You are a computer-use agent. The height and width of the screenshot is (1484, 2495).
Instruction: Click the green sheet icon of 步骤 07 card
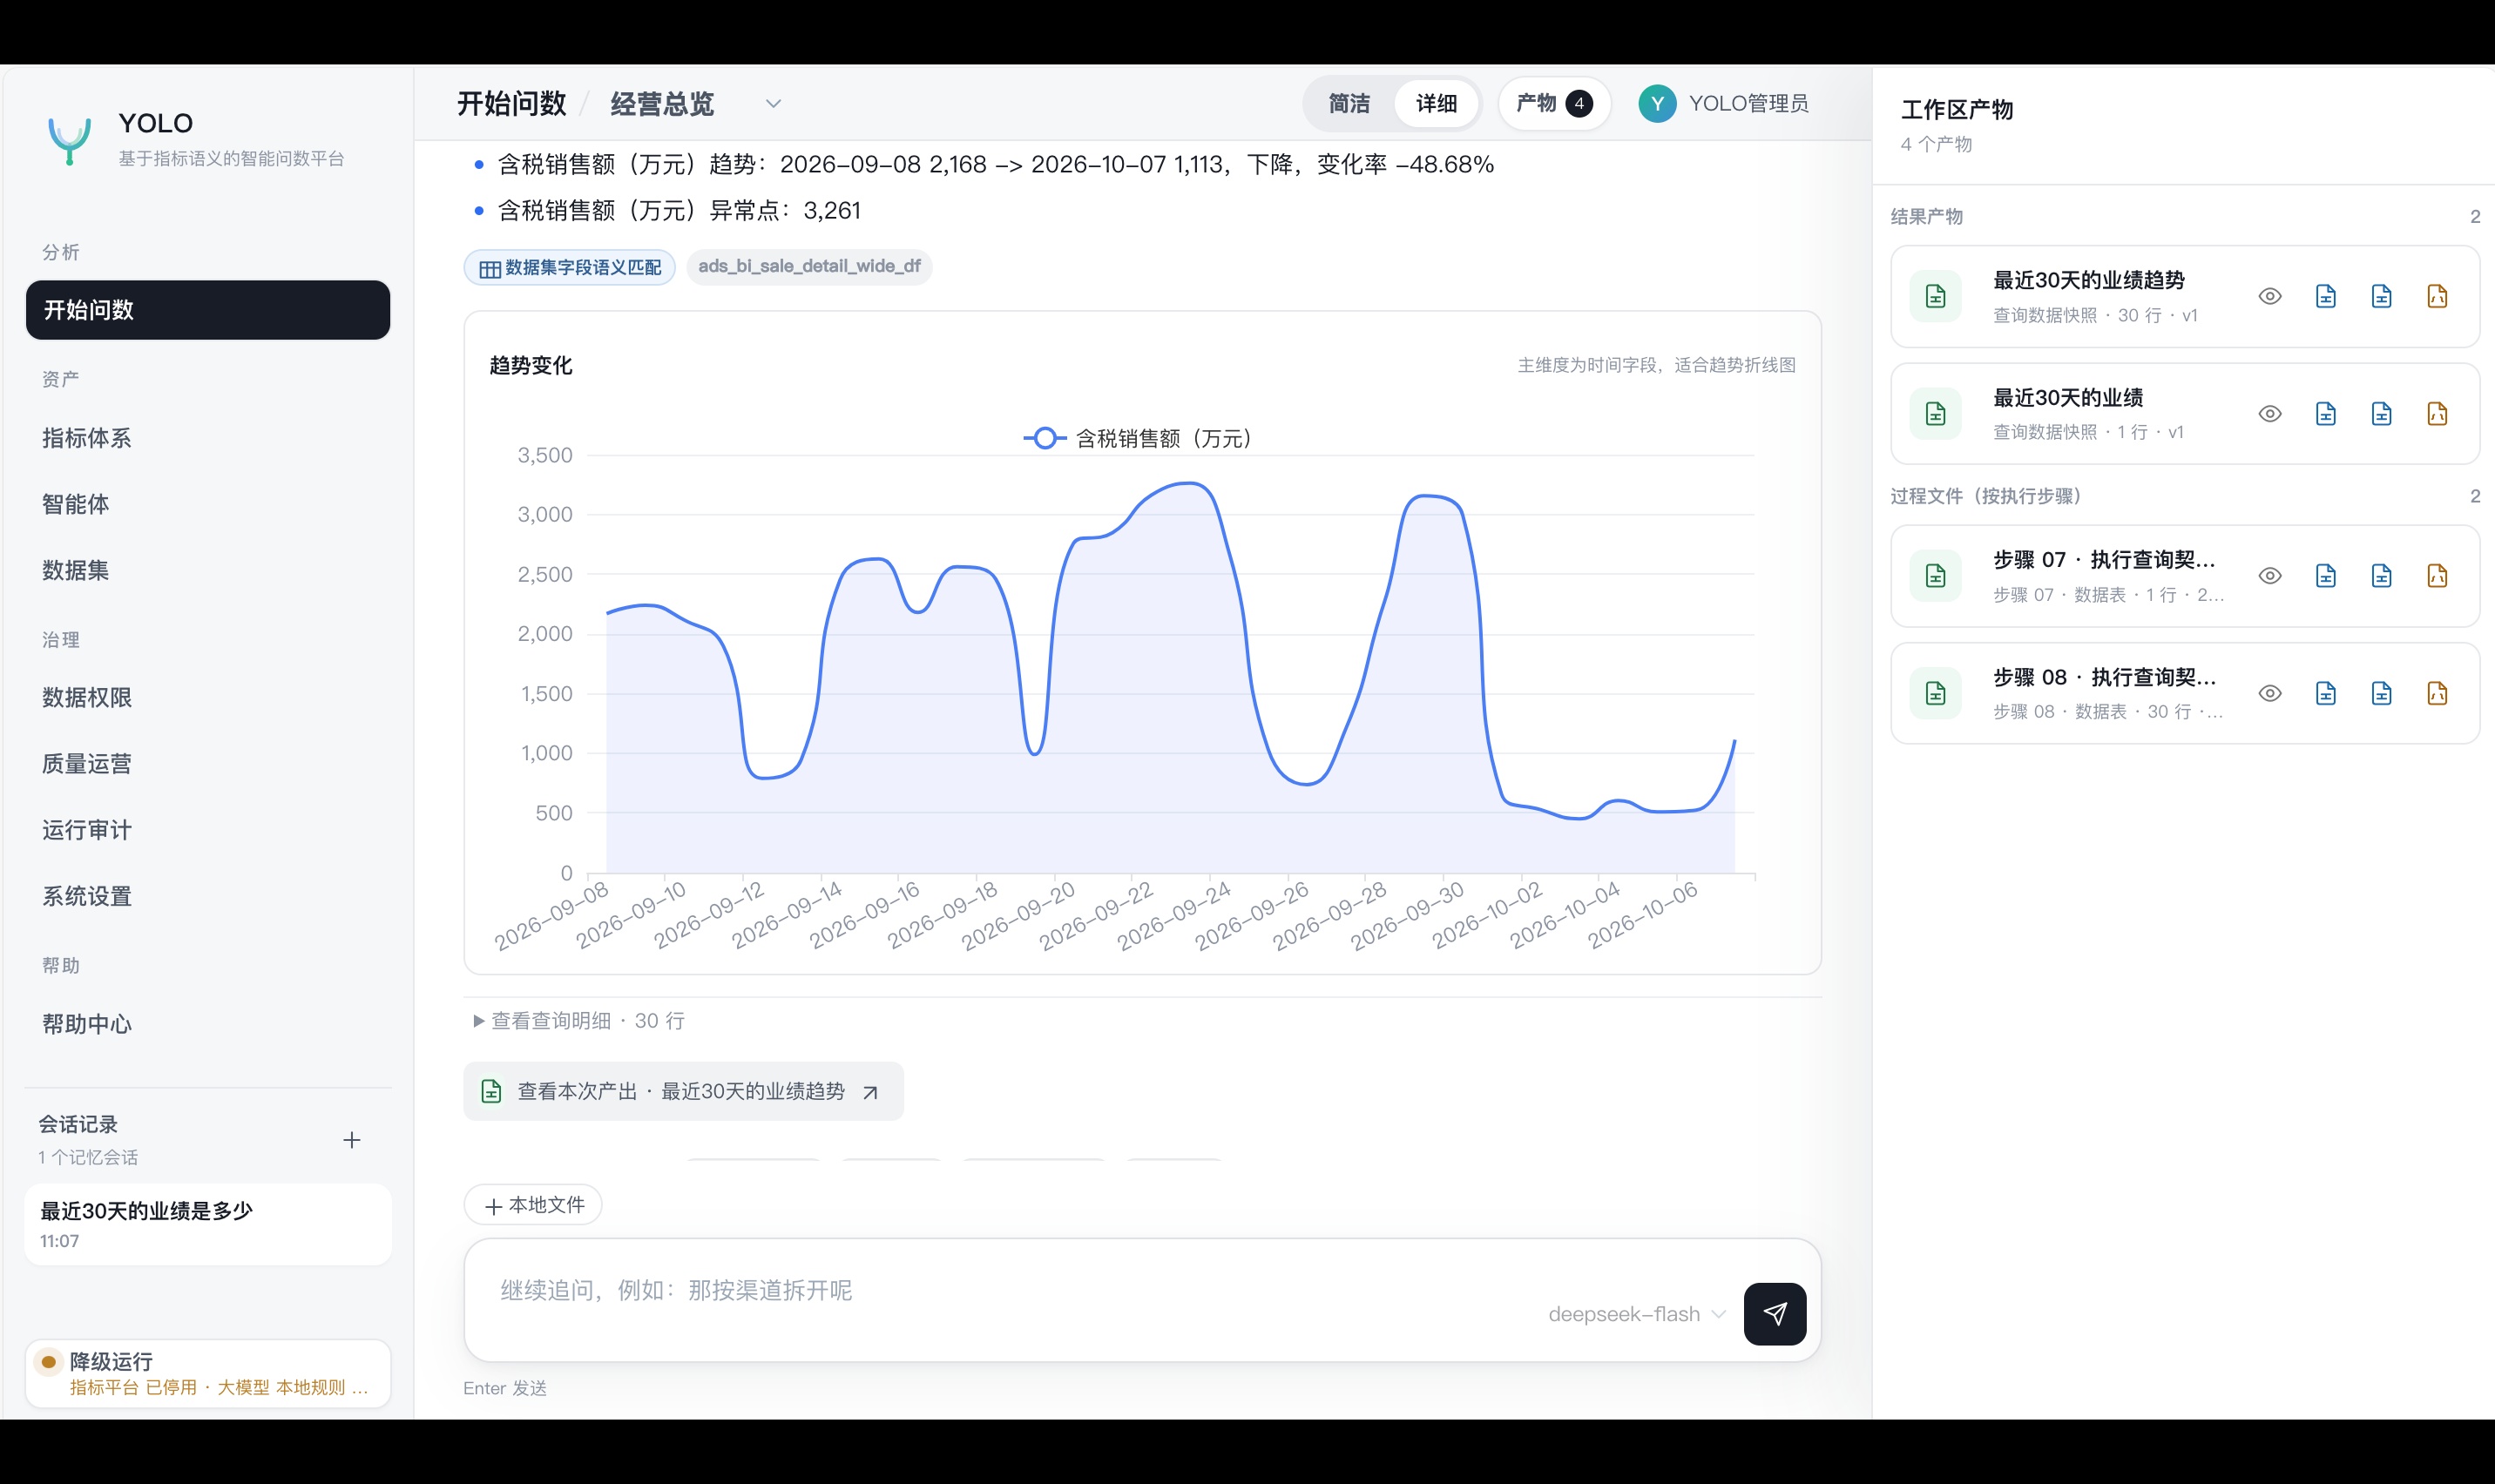pyautogui.click(x=1935, y=575)
